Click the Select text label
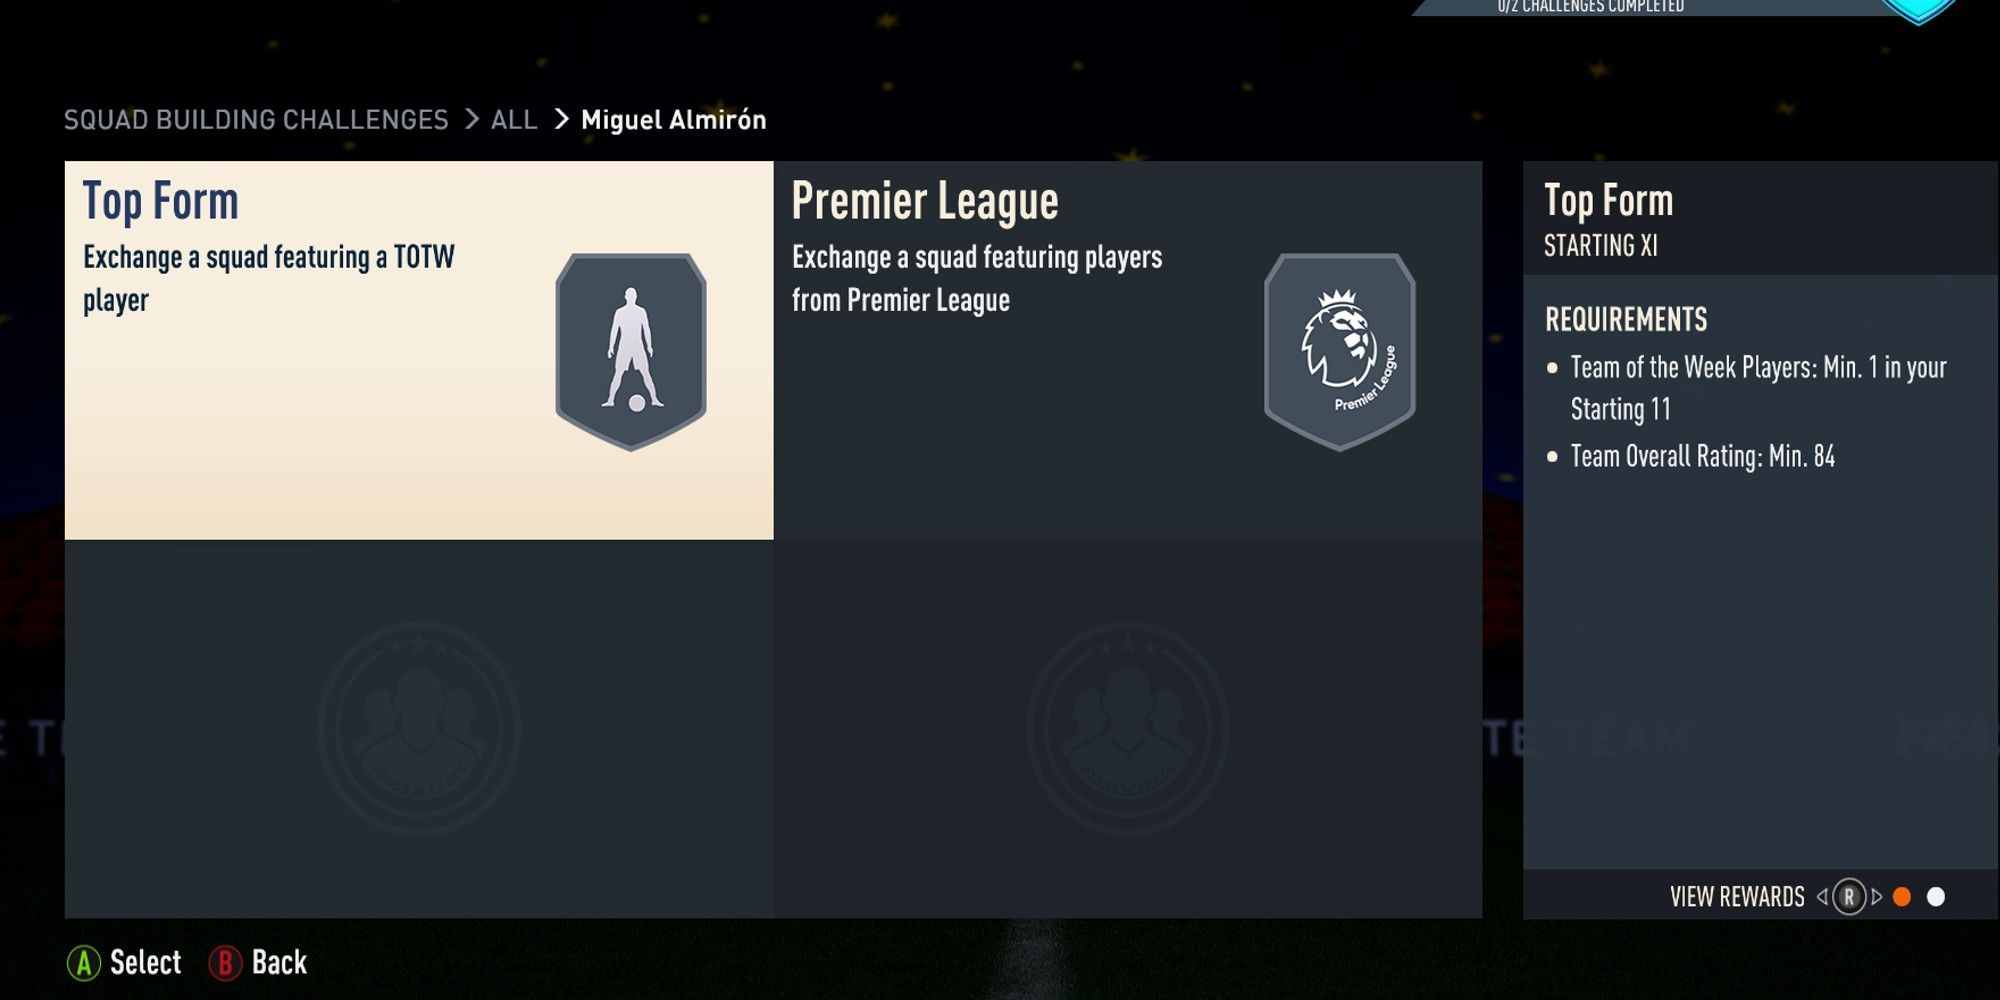This screenshot has height=1000, width=2000. tap(145, 963)
